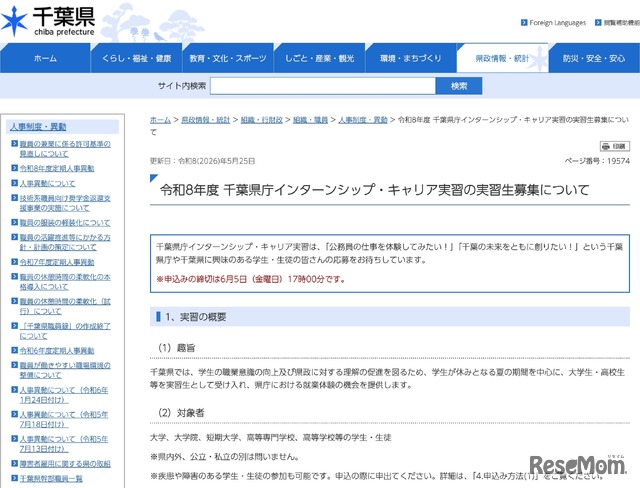640x488 pixels.
Task: Open the Foreign Languages link
Action: tap(553, 23)
